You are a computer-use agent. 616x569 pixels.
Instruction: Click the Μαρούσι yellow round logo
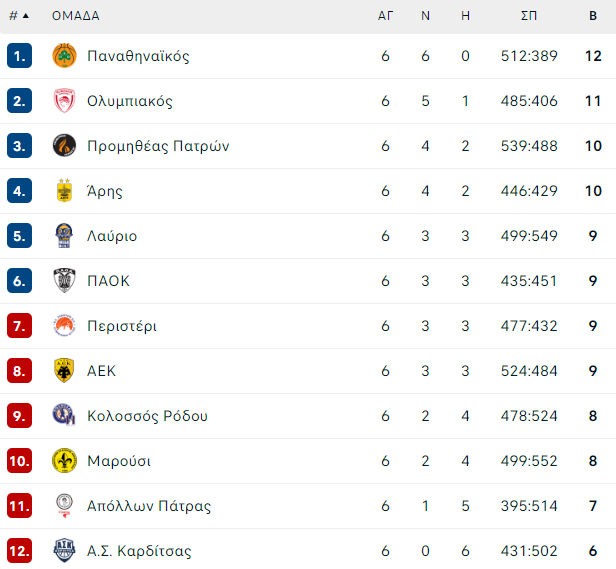click(x=64, y=460)
